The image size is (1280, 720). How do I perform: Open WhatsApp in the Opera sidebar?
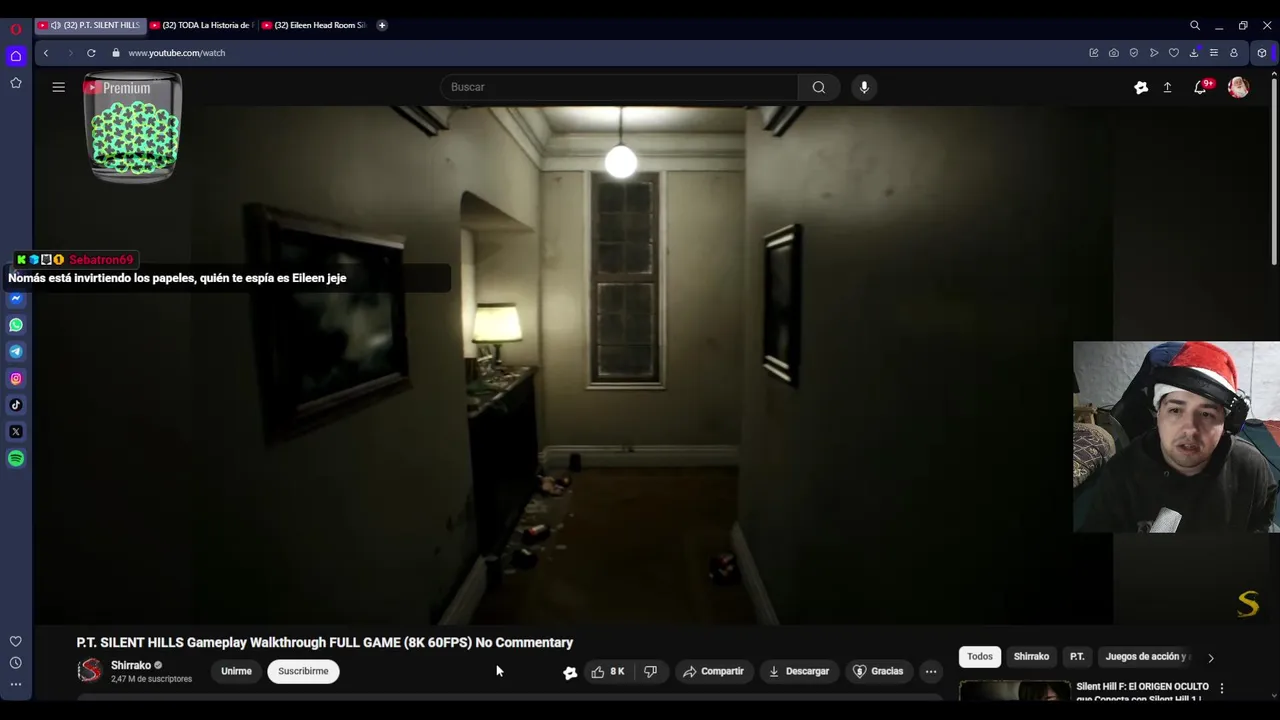(x=16, y=325)
